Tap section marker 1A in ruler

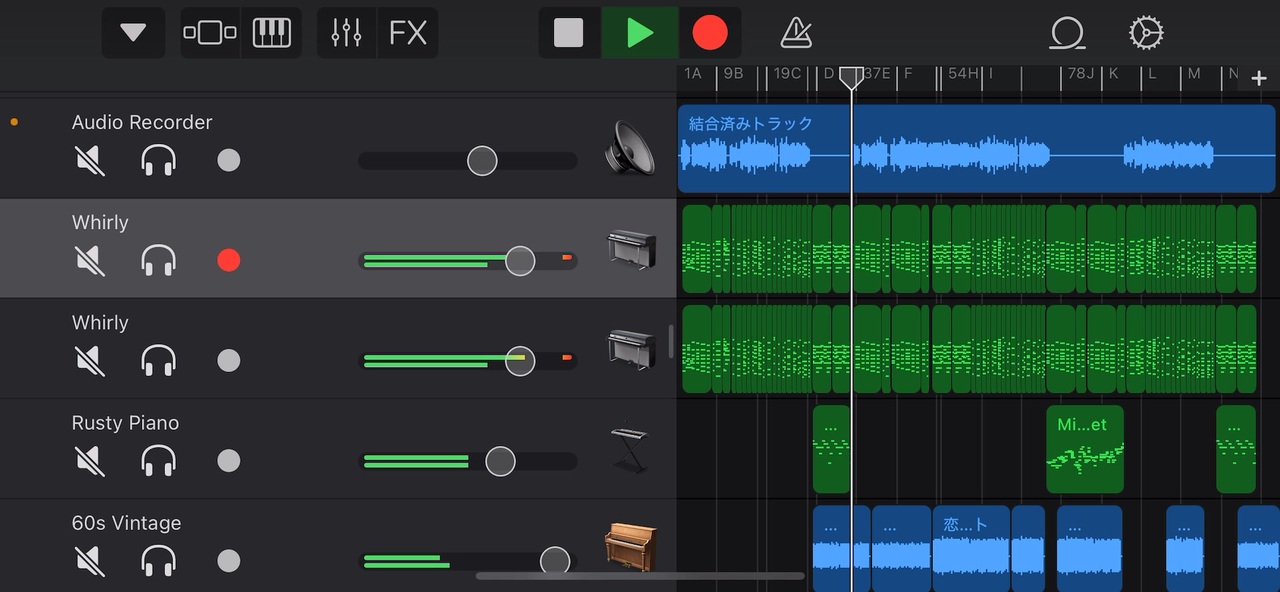click(x=693, y=74)
